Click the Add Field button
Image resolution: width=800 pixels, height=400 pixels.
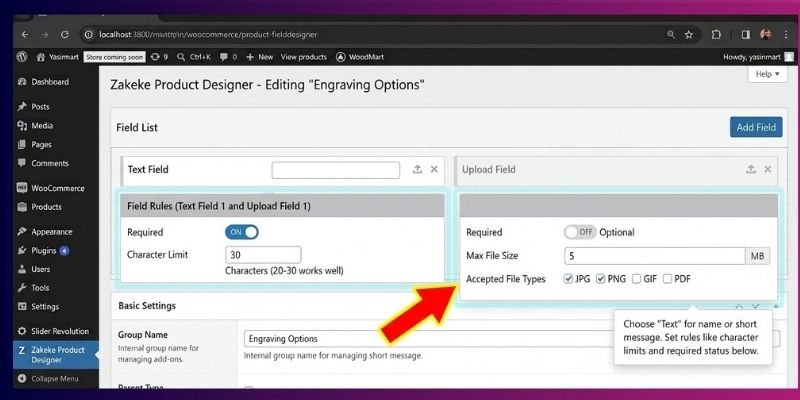pyautogui.click(x=756, y=127)
